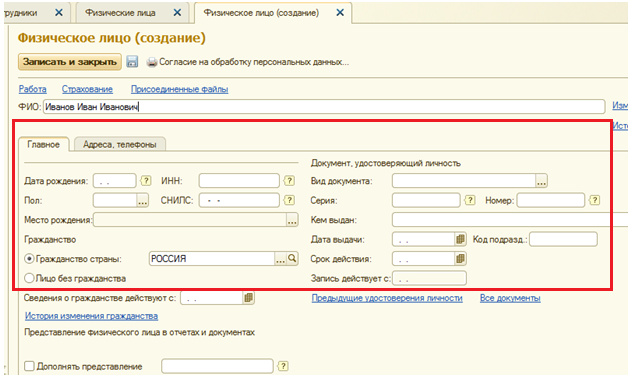632x379 pixels.
Task: Open calendar for Сведения о гражданстве действуют с
Action: 248,298
